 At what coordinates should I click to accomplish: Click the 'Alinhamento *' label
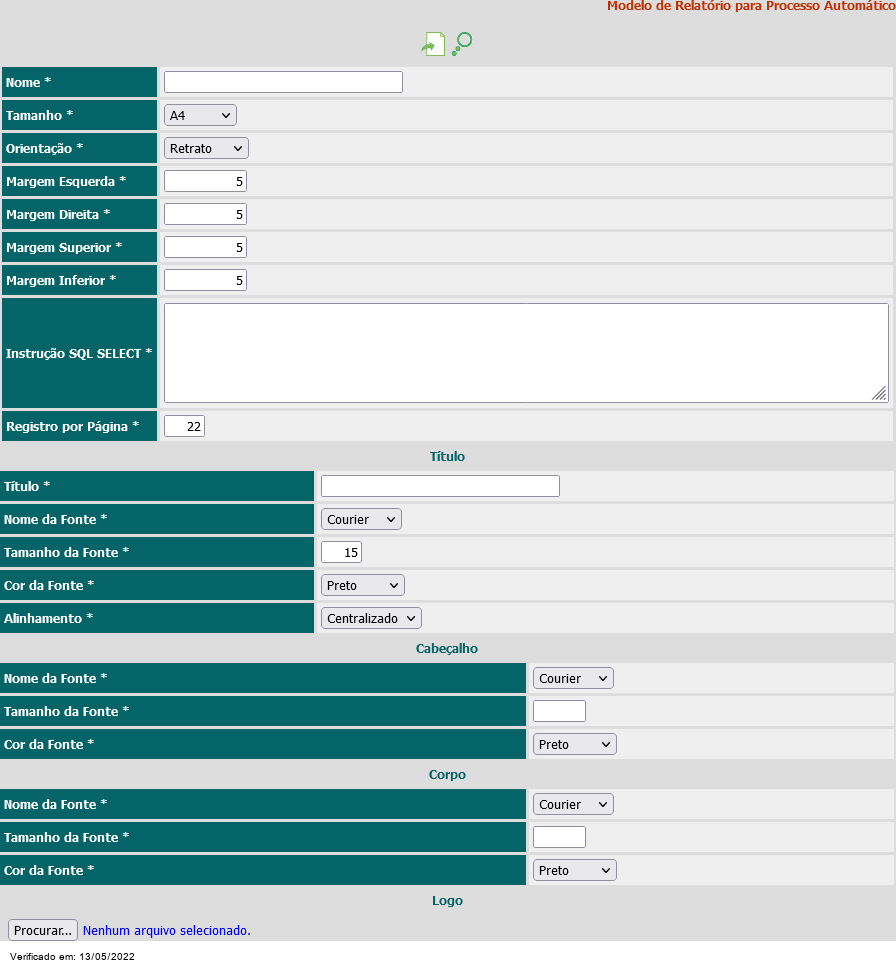pyautogui.click(x=48, y=619)
